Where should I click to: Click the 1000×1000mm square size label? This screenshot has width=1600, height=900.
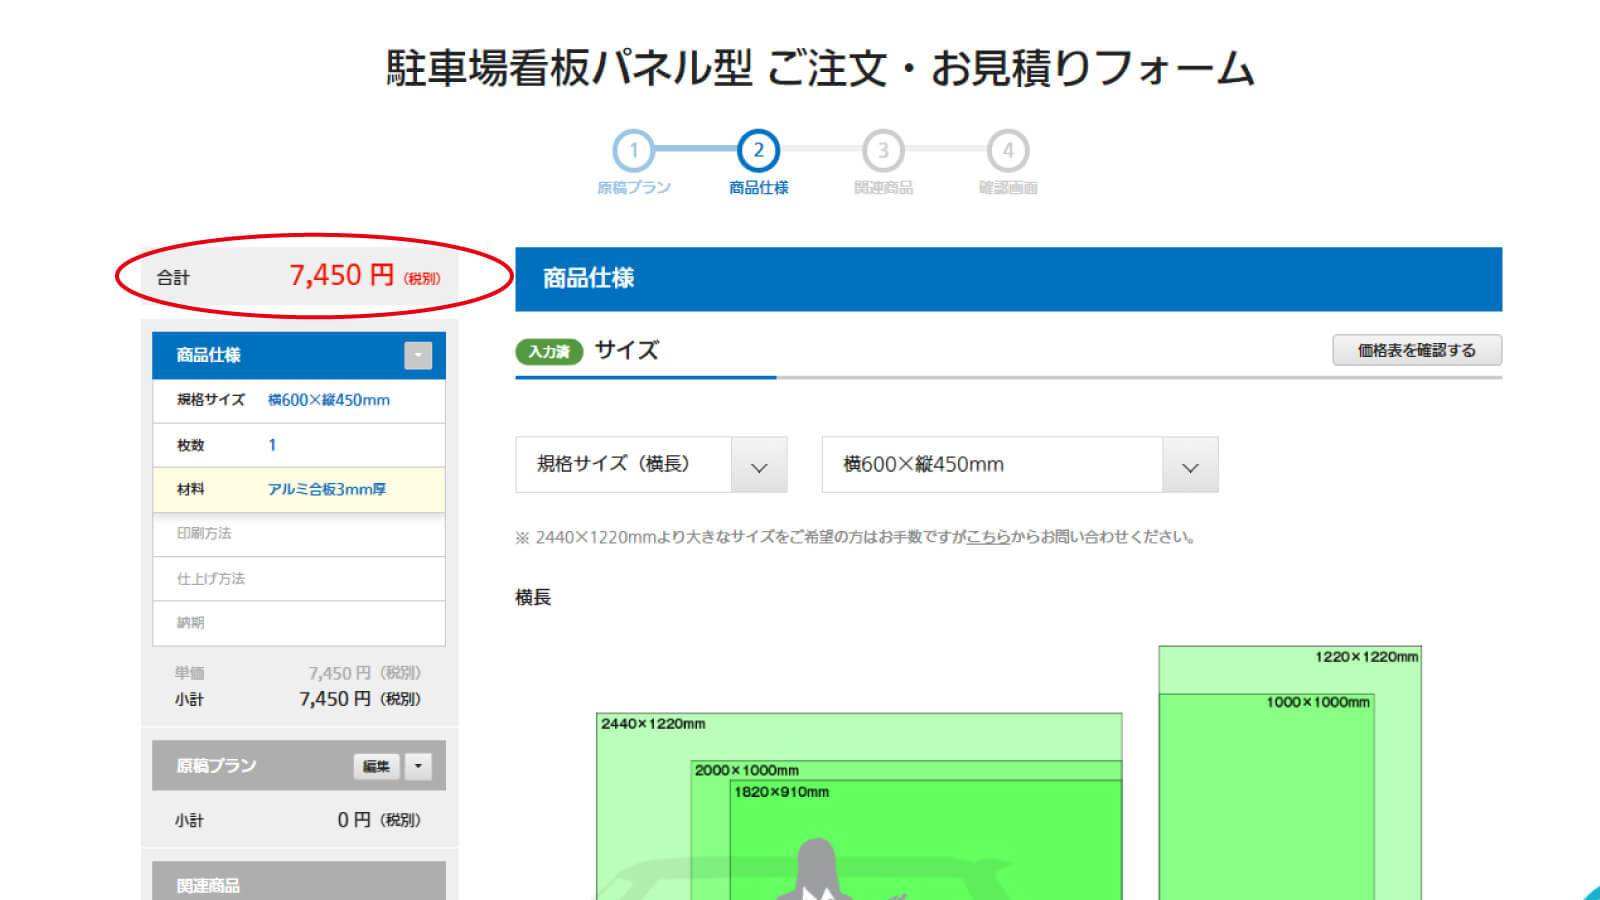pos(1318,702)
